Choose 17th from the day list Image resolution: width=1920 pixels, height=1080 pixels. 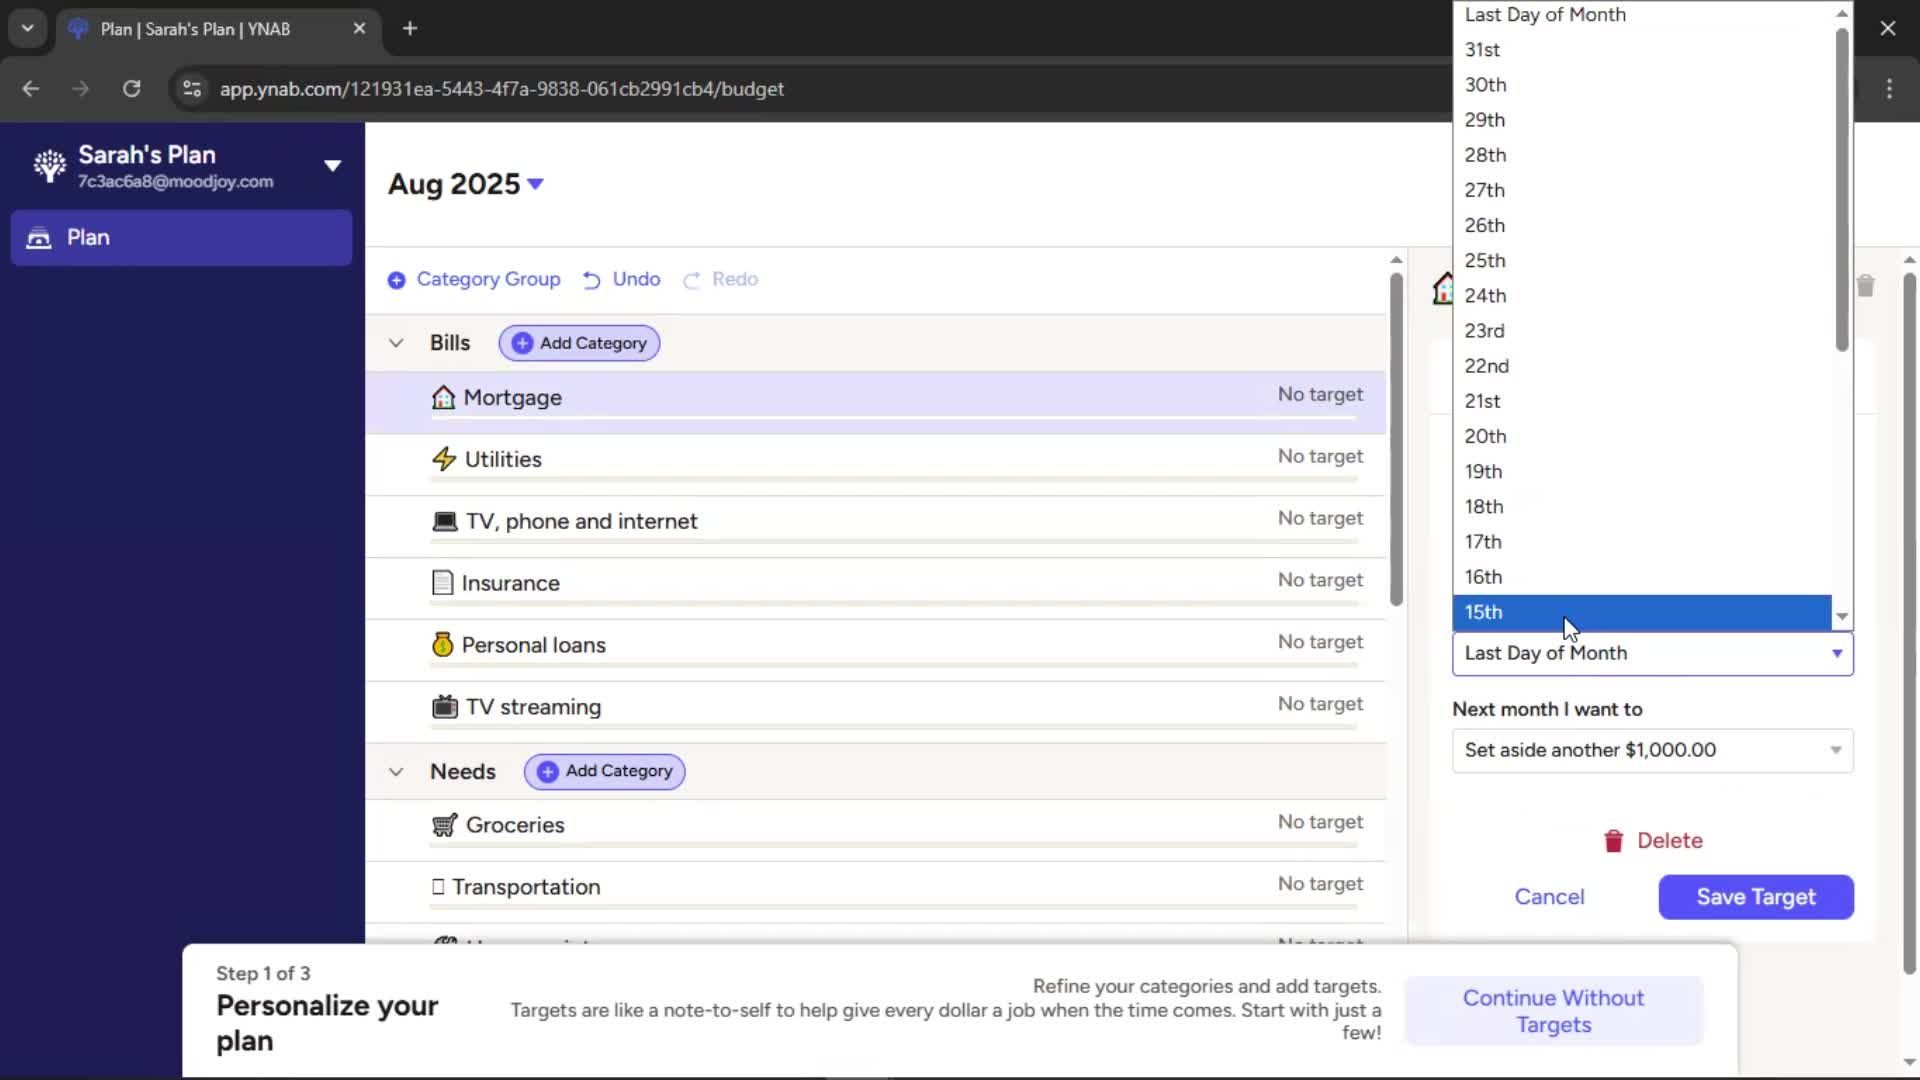click(1642, 542)
